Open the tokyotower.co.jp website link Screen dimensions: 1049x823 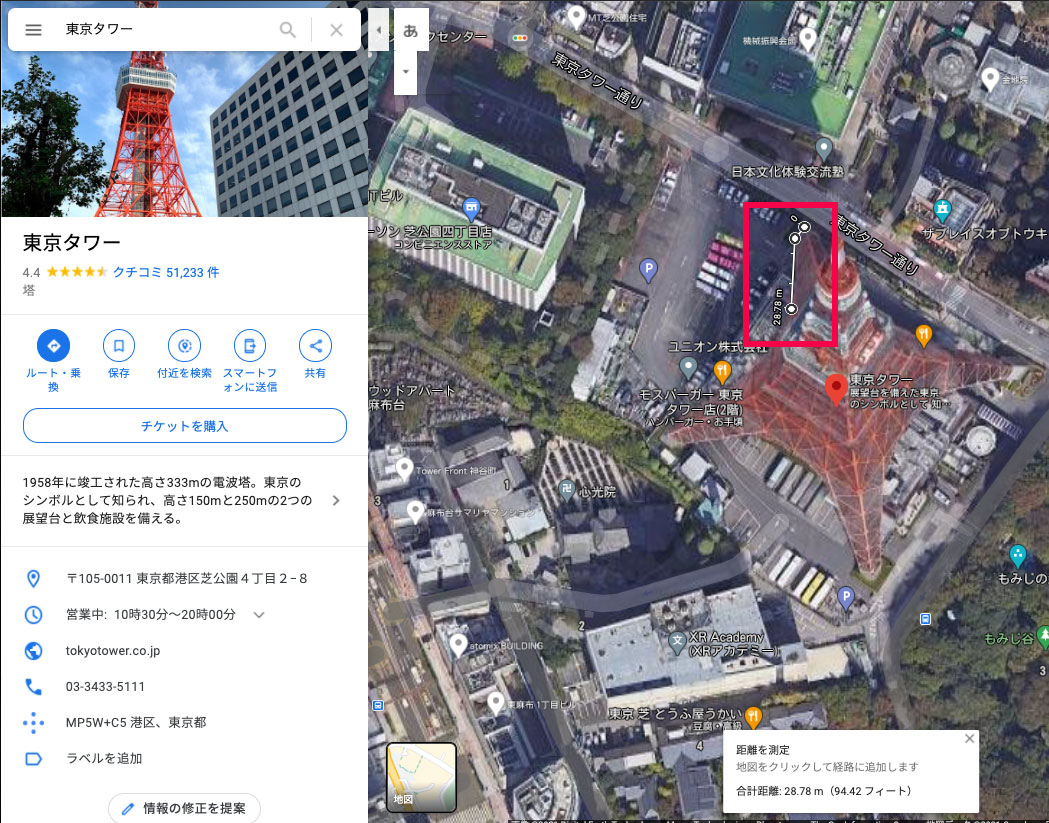point(113,650)
